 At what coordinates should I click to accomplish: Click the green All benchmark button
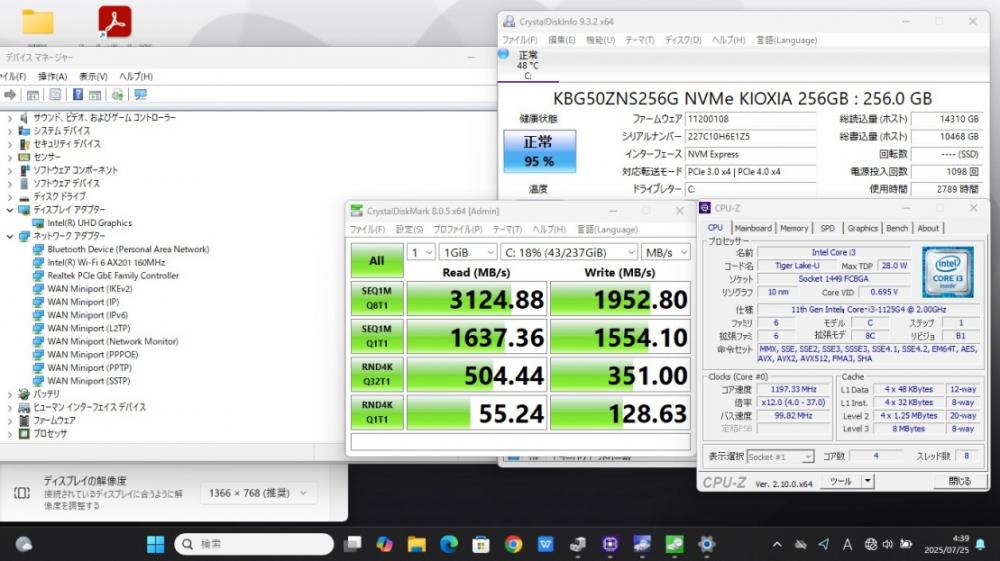point(376,260)
